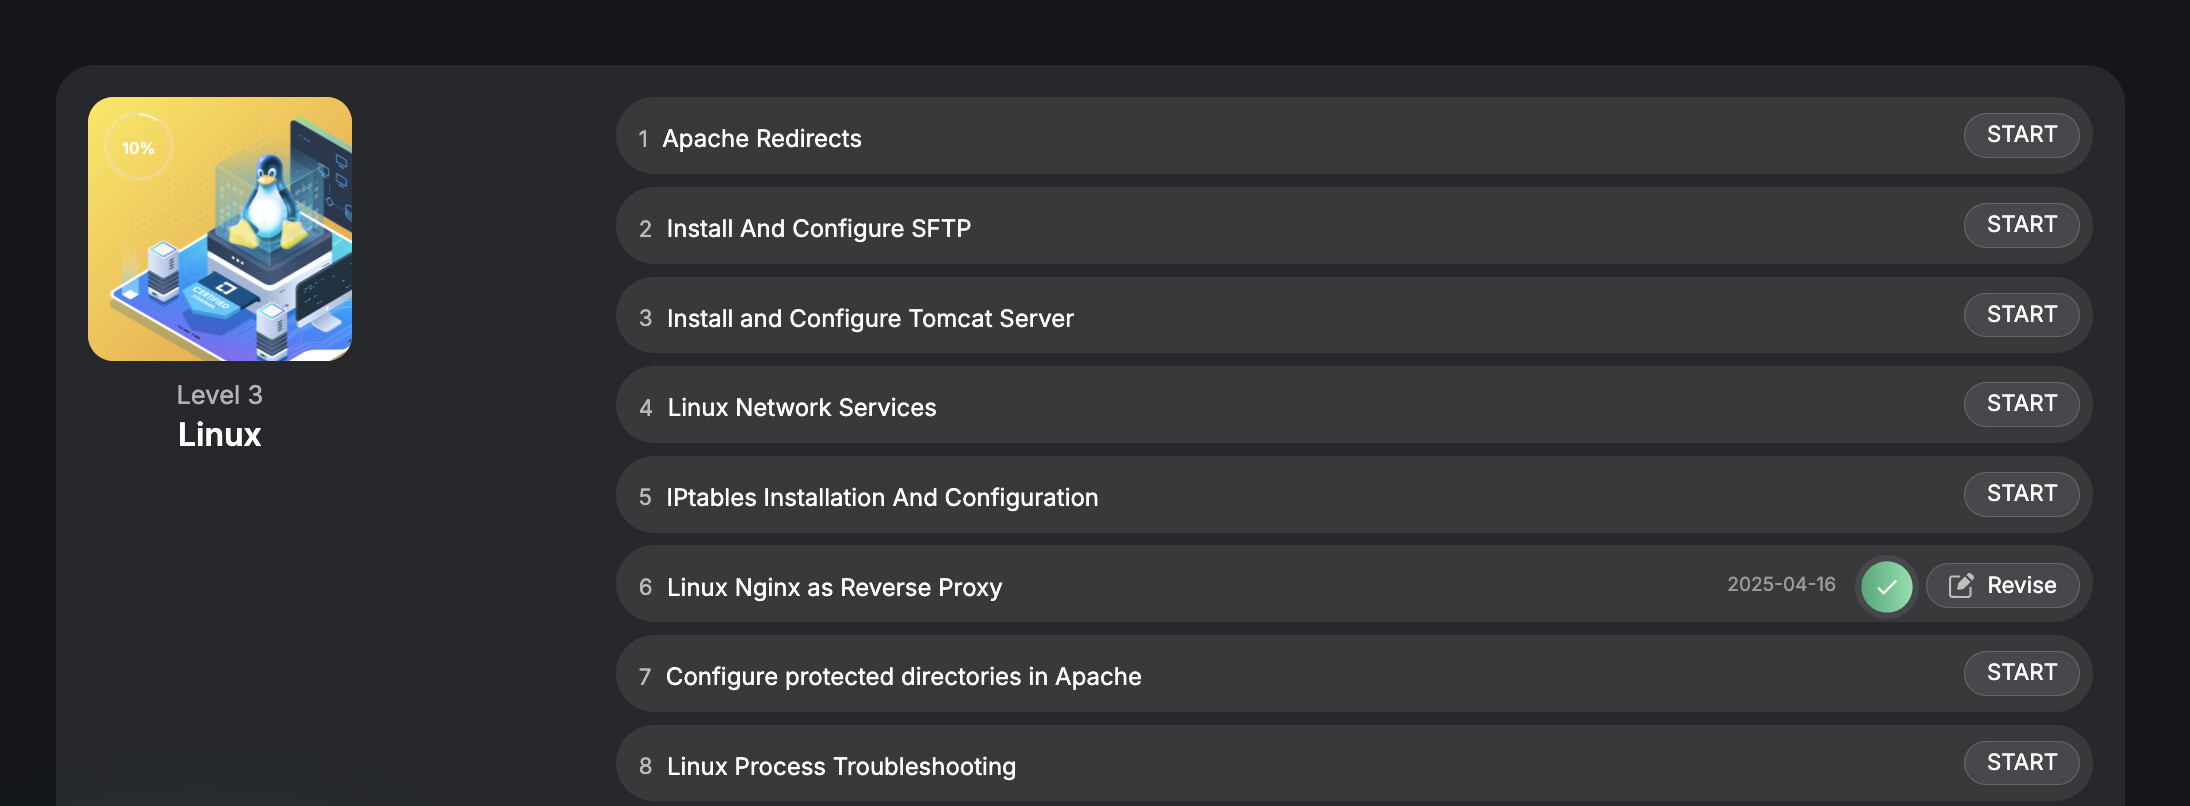2190x806 pixels.
Task: Open the Linux Process Troubleshooting title
Action: coord(841,767)
